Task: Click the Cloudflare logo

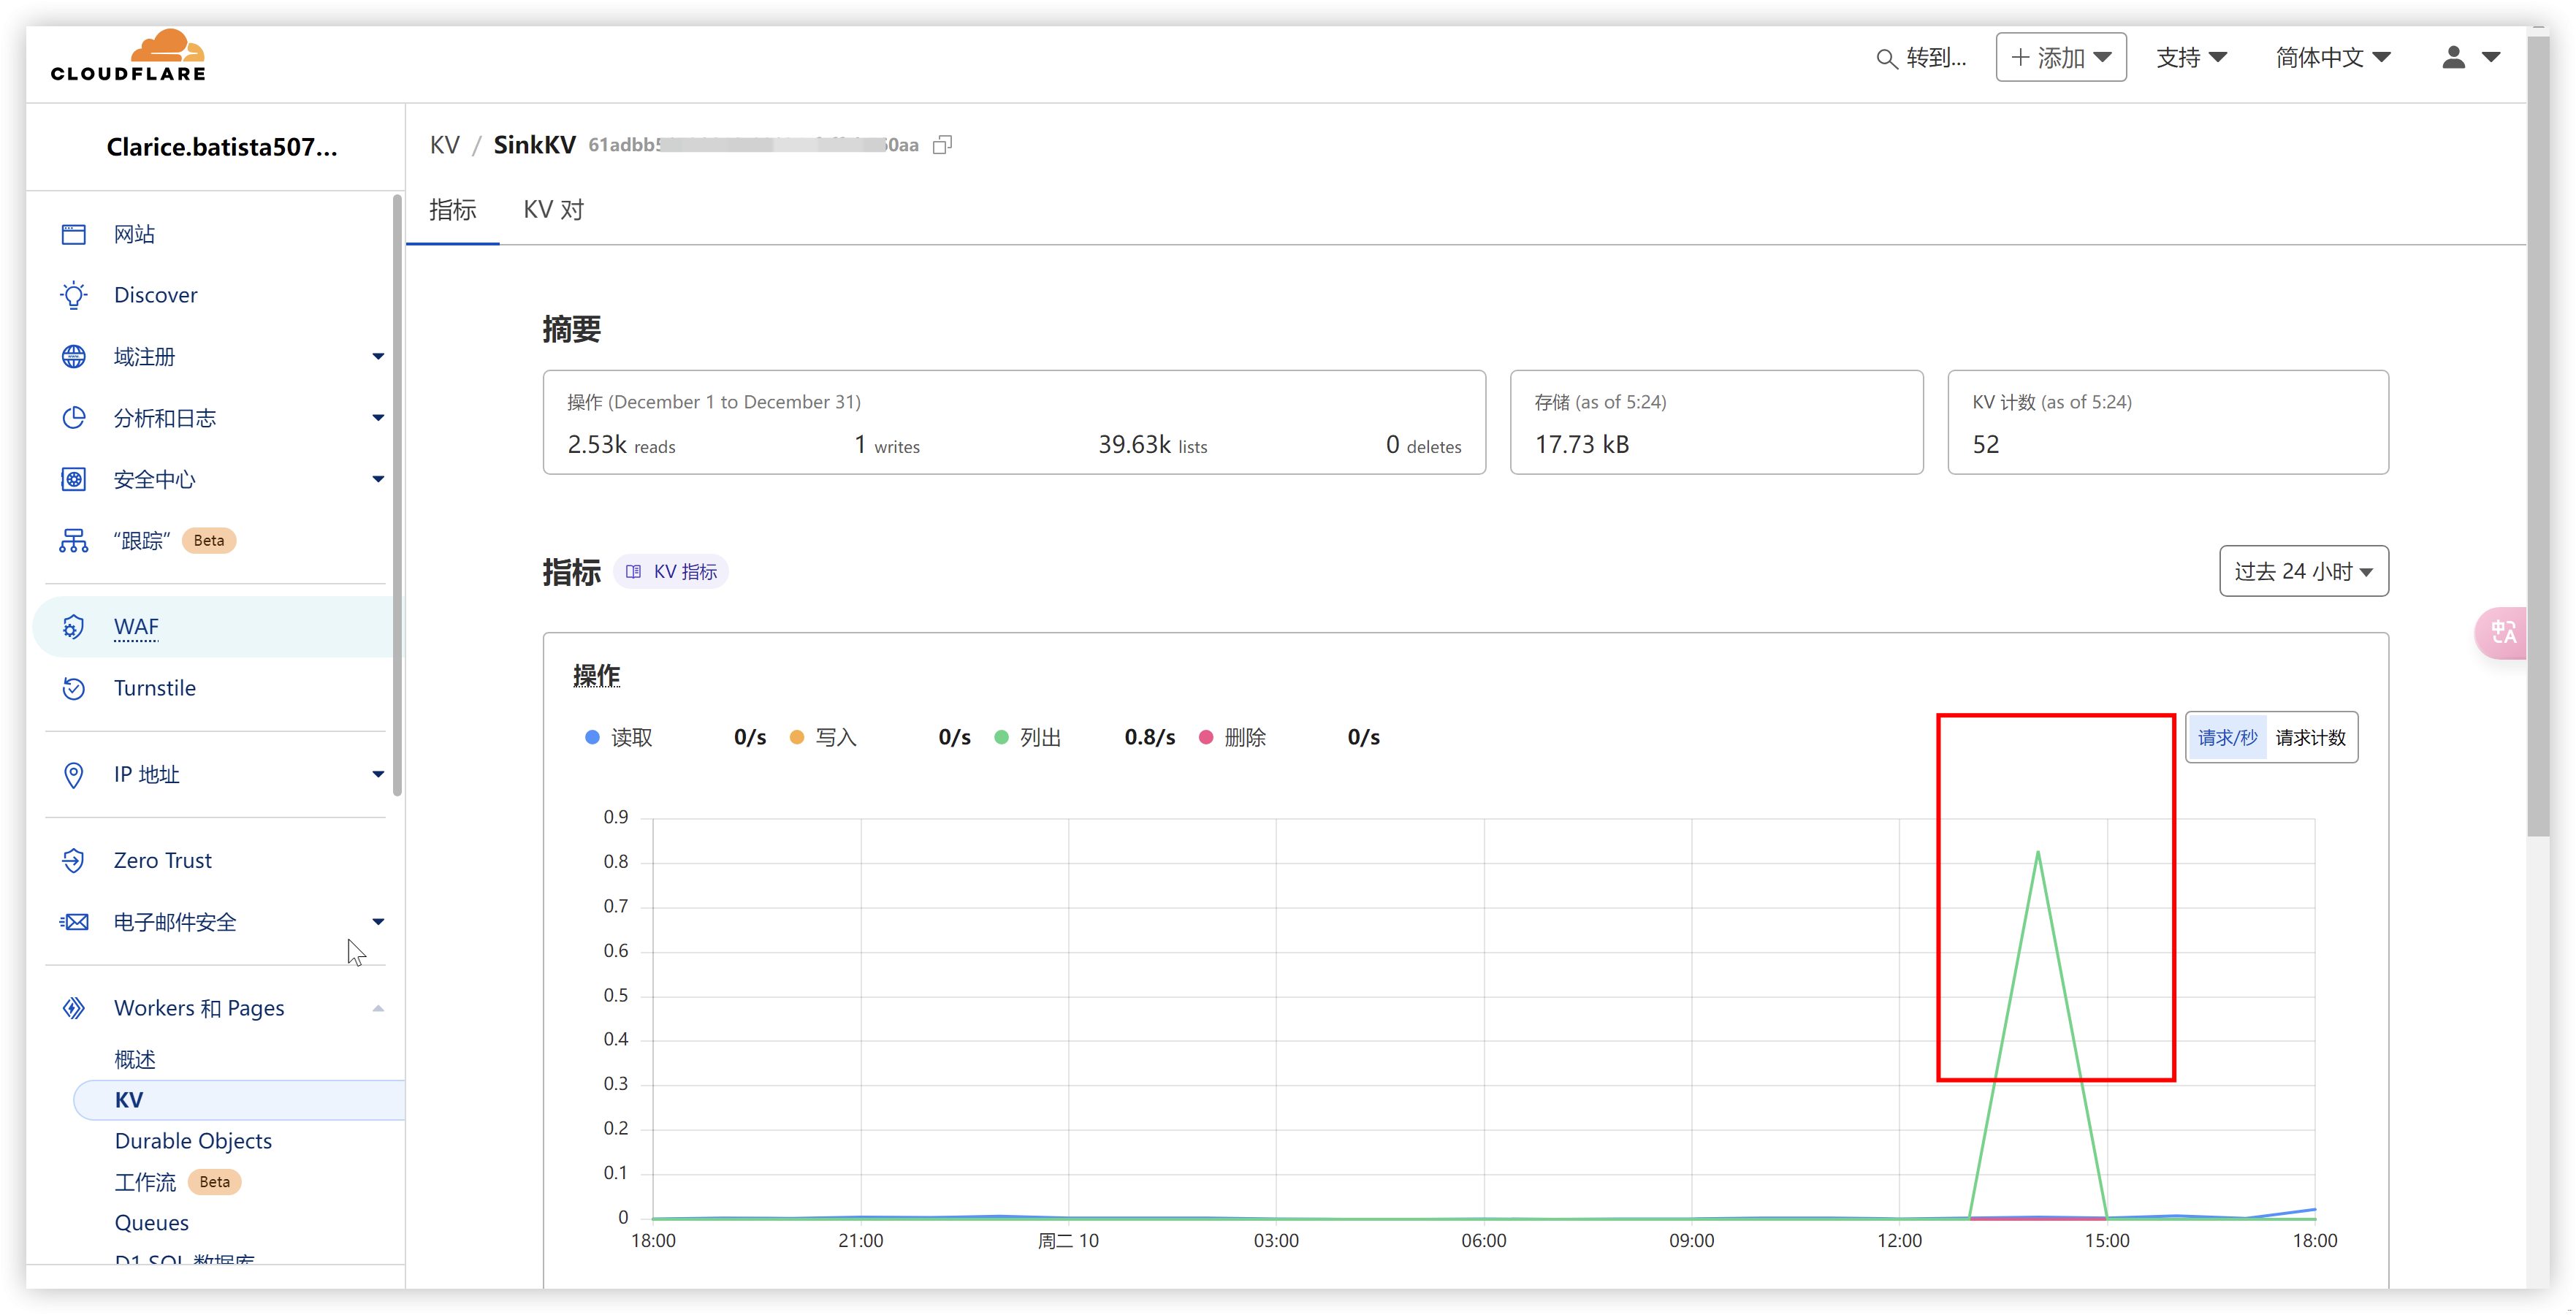Action: 129,56
